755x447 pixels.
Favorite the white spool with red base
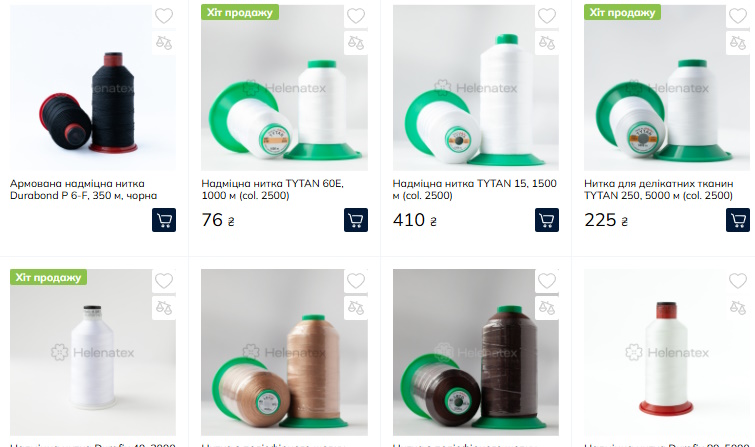pyautogui.click(x=738, y=281)
